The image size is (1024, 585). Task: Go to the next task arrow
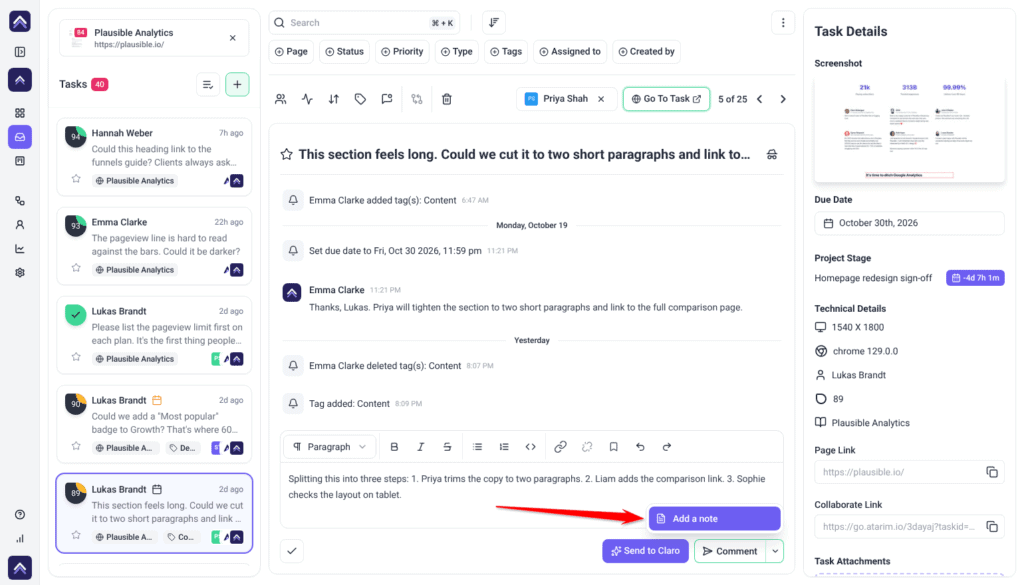pyautogui.click(x=783, y=99)
